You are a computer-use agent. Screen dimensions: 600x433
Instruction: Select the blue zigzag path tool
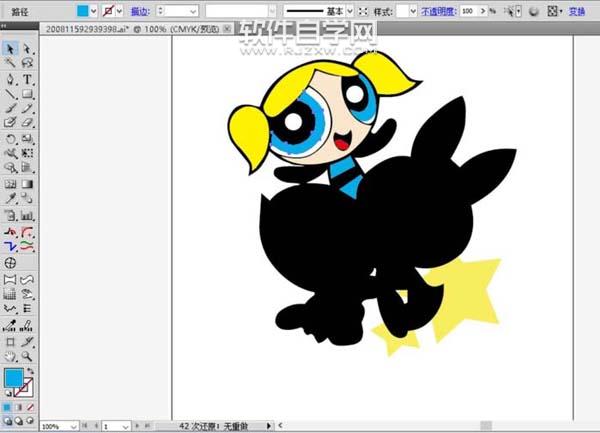pyautogui.click(x=10, y=246)
